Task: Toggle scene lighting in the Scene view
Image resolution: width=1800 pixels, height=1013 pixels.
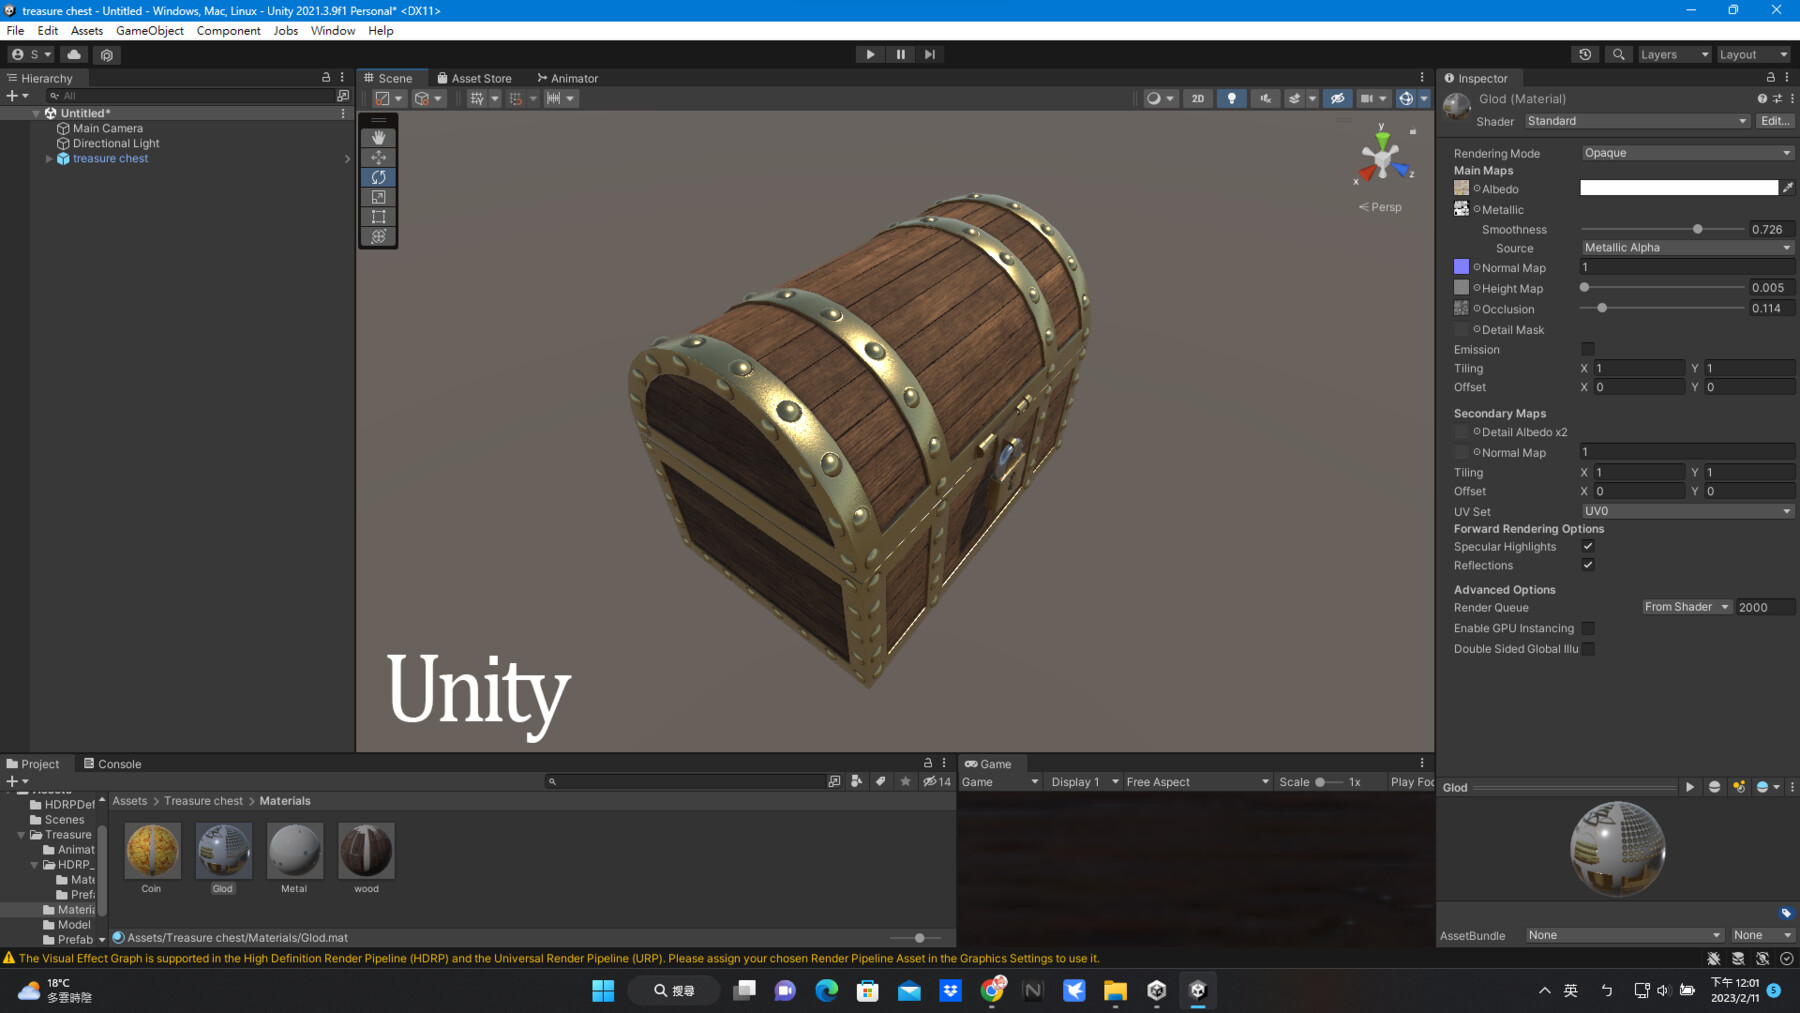Action: (x=1232, y=98)
